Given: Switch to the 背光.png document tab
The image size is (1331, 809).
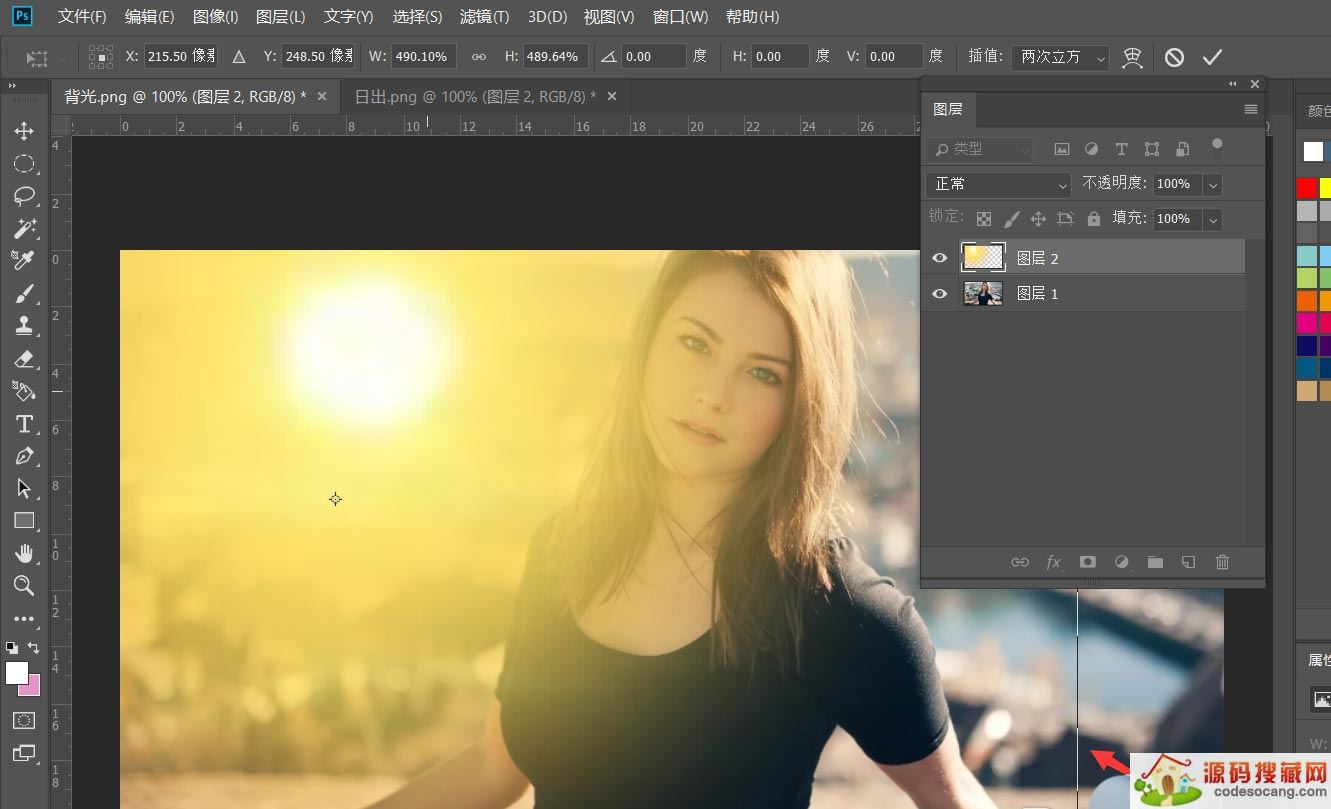Looking at the screenshot, I should 185,96.
